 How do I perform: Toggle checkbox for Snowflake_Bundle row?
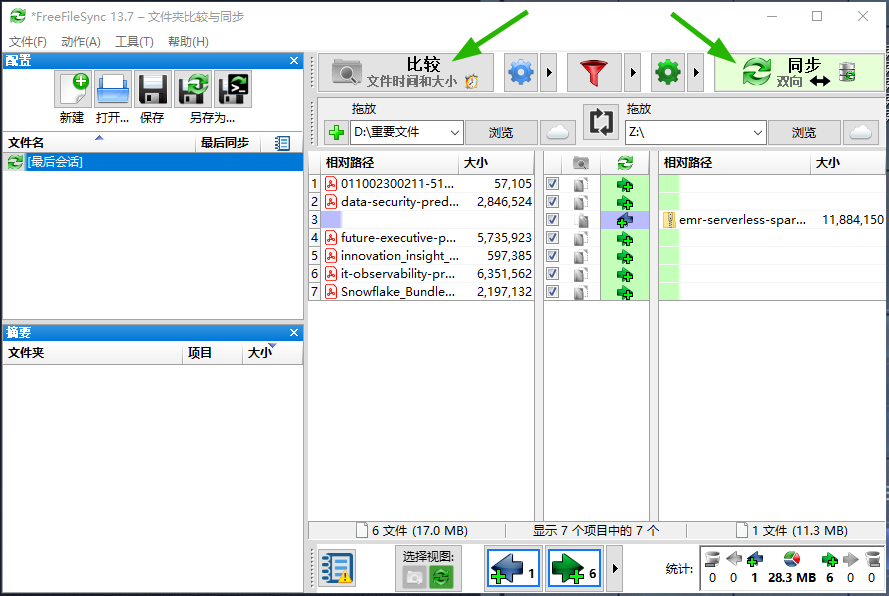pos(552,292)
